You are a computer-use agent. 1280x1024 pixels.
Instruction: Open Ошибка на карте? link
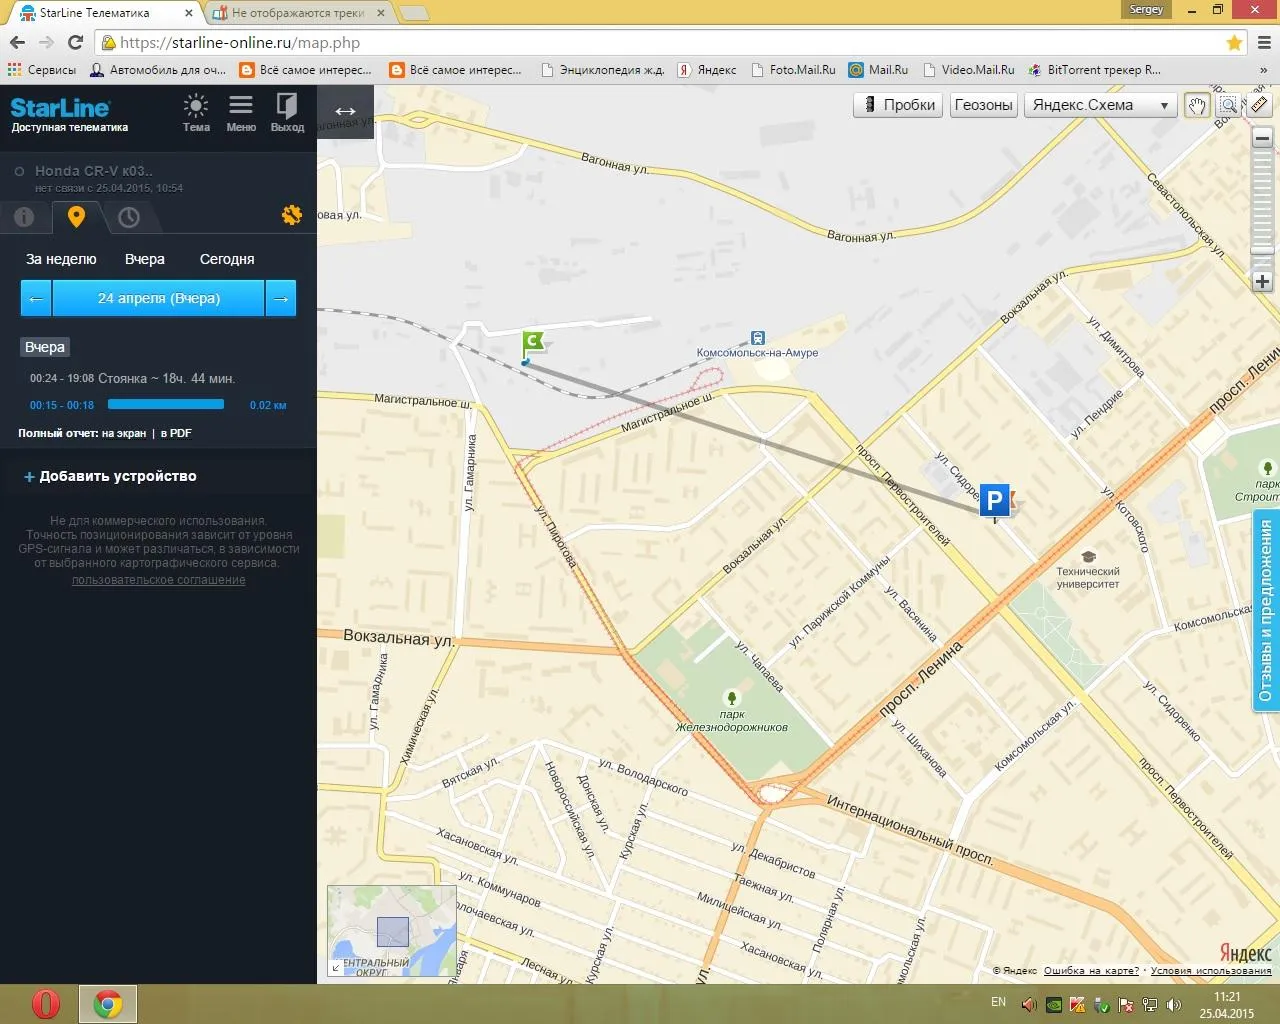pos(1091,970)
